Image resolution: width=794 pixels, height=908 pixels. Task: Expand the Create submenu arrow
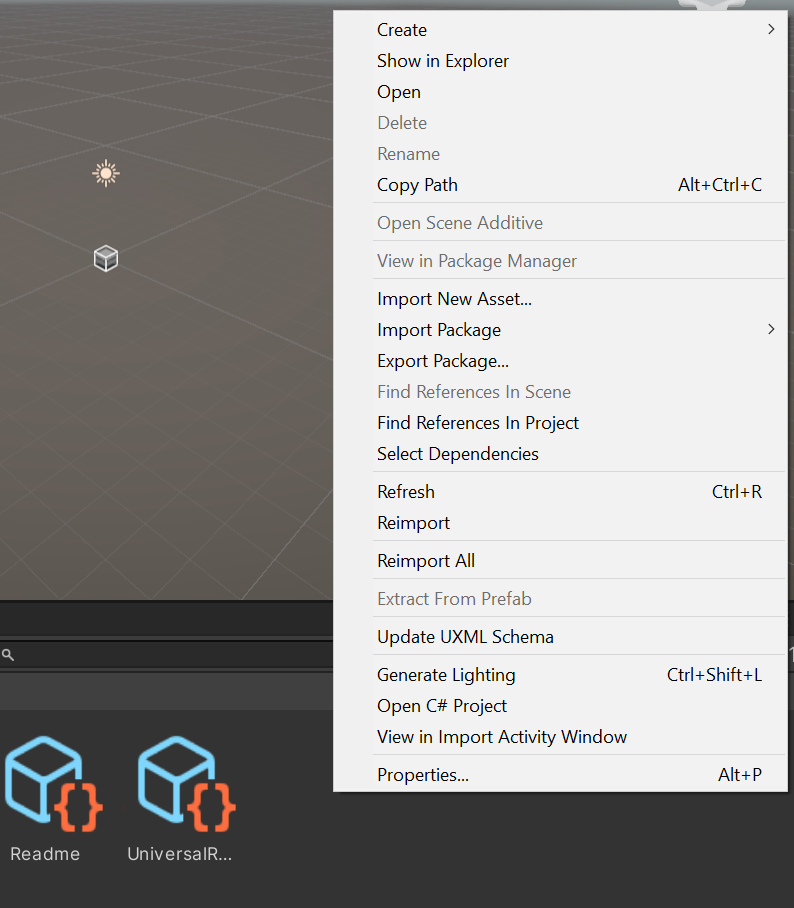coord(771,29)
